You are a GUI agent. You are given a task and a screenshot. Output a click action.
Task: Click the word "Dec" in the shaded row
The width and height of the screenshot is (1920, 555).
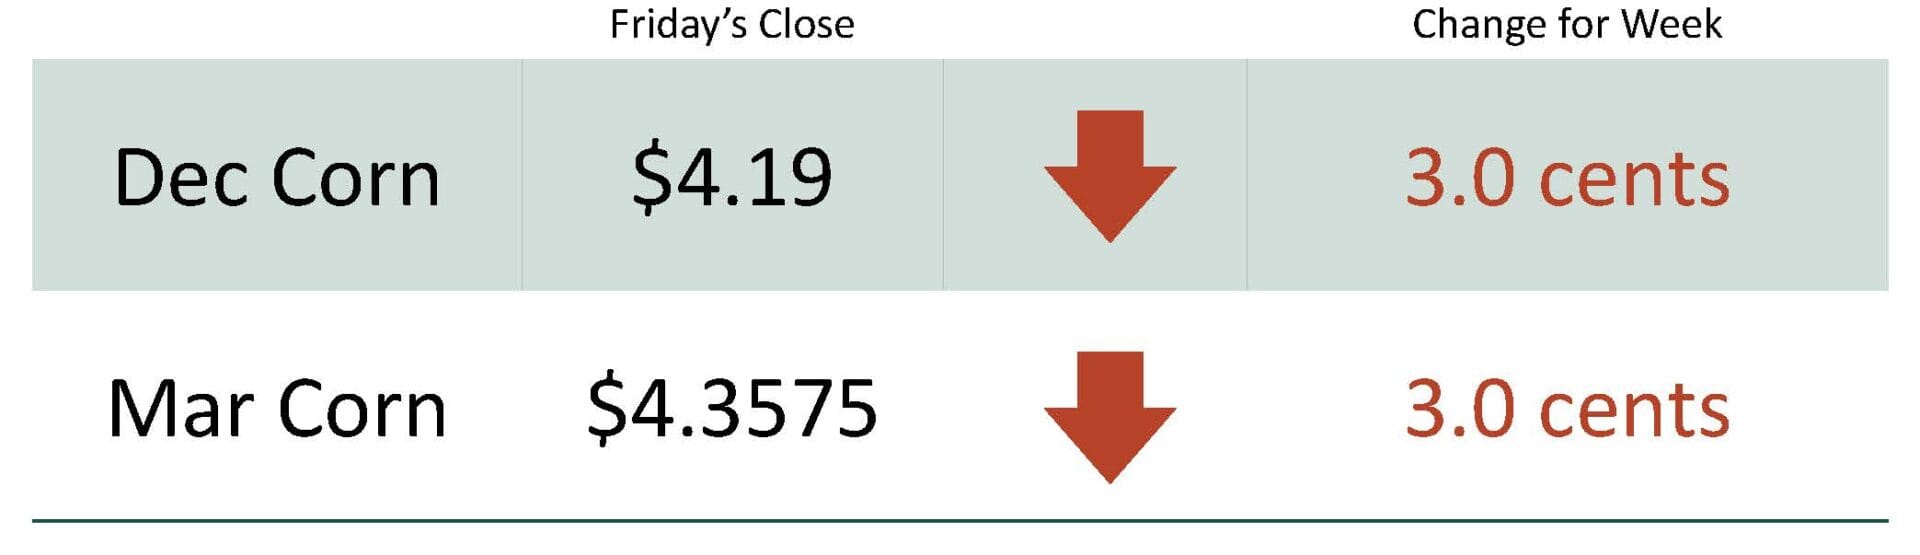click(180, 179)
